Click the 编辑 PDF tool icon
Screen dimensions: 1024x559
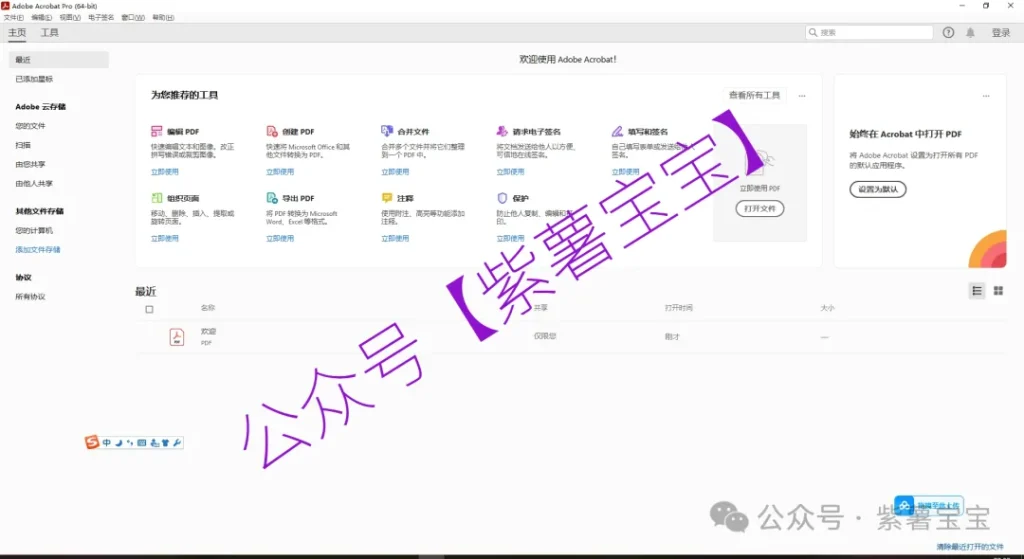[x=157, y=132]
